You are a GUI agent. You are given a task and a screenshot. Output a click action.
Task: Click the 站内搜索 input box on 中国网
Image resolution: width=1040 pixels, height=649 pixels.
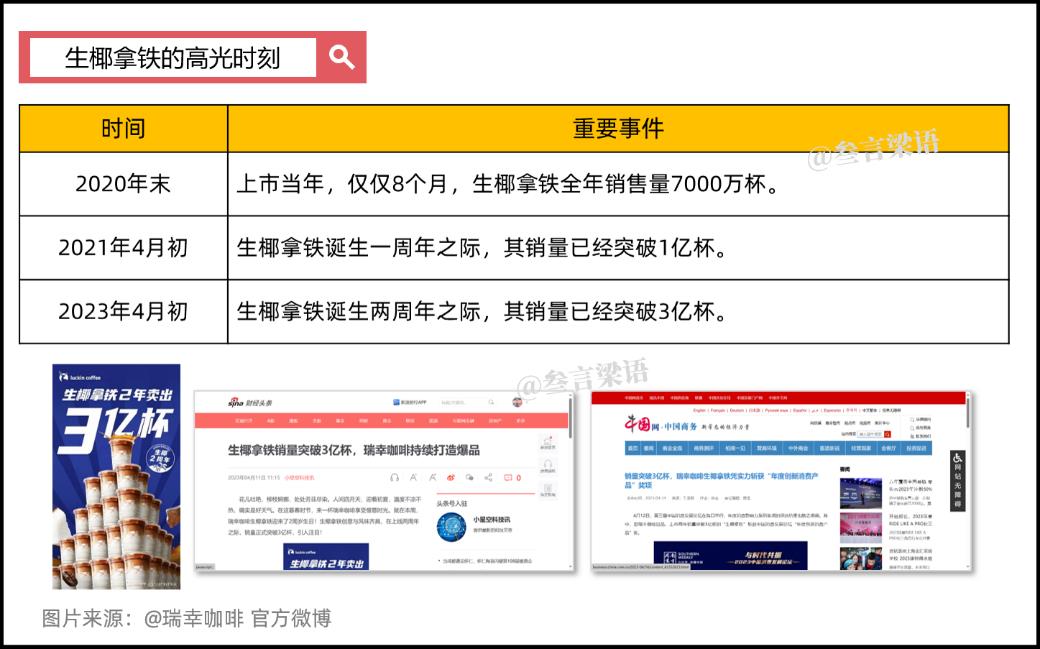870,434
